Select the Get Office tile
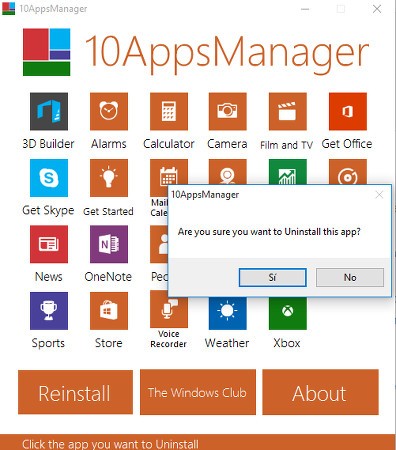The height and width of the screenshot is (450, 396). coord(348,111)
